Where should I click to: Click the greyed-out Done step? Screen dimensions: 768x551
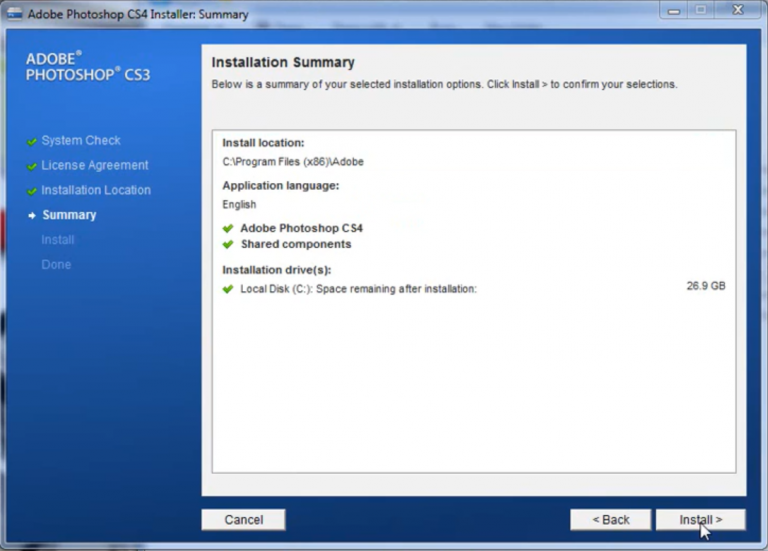pos(56,265)
